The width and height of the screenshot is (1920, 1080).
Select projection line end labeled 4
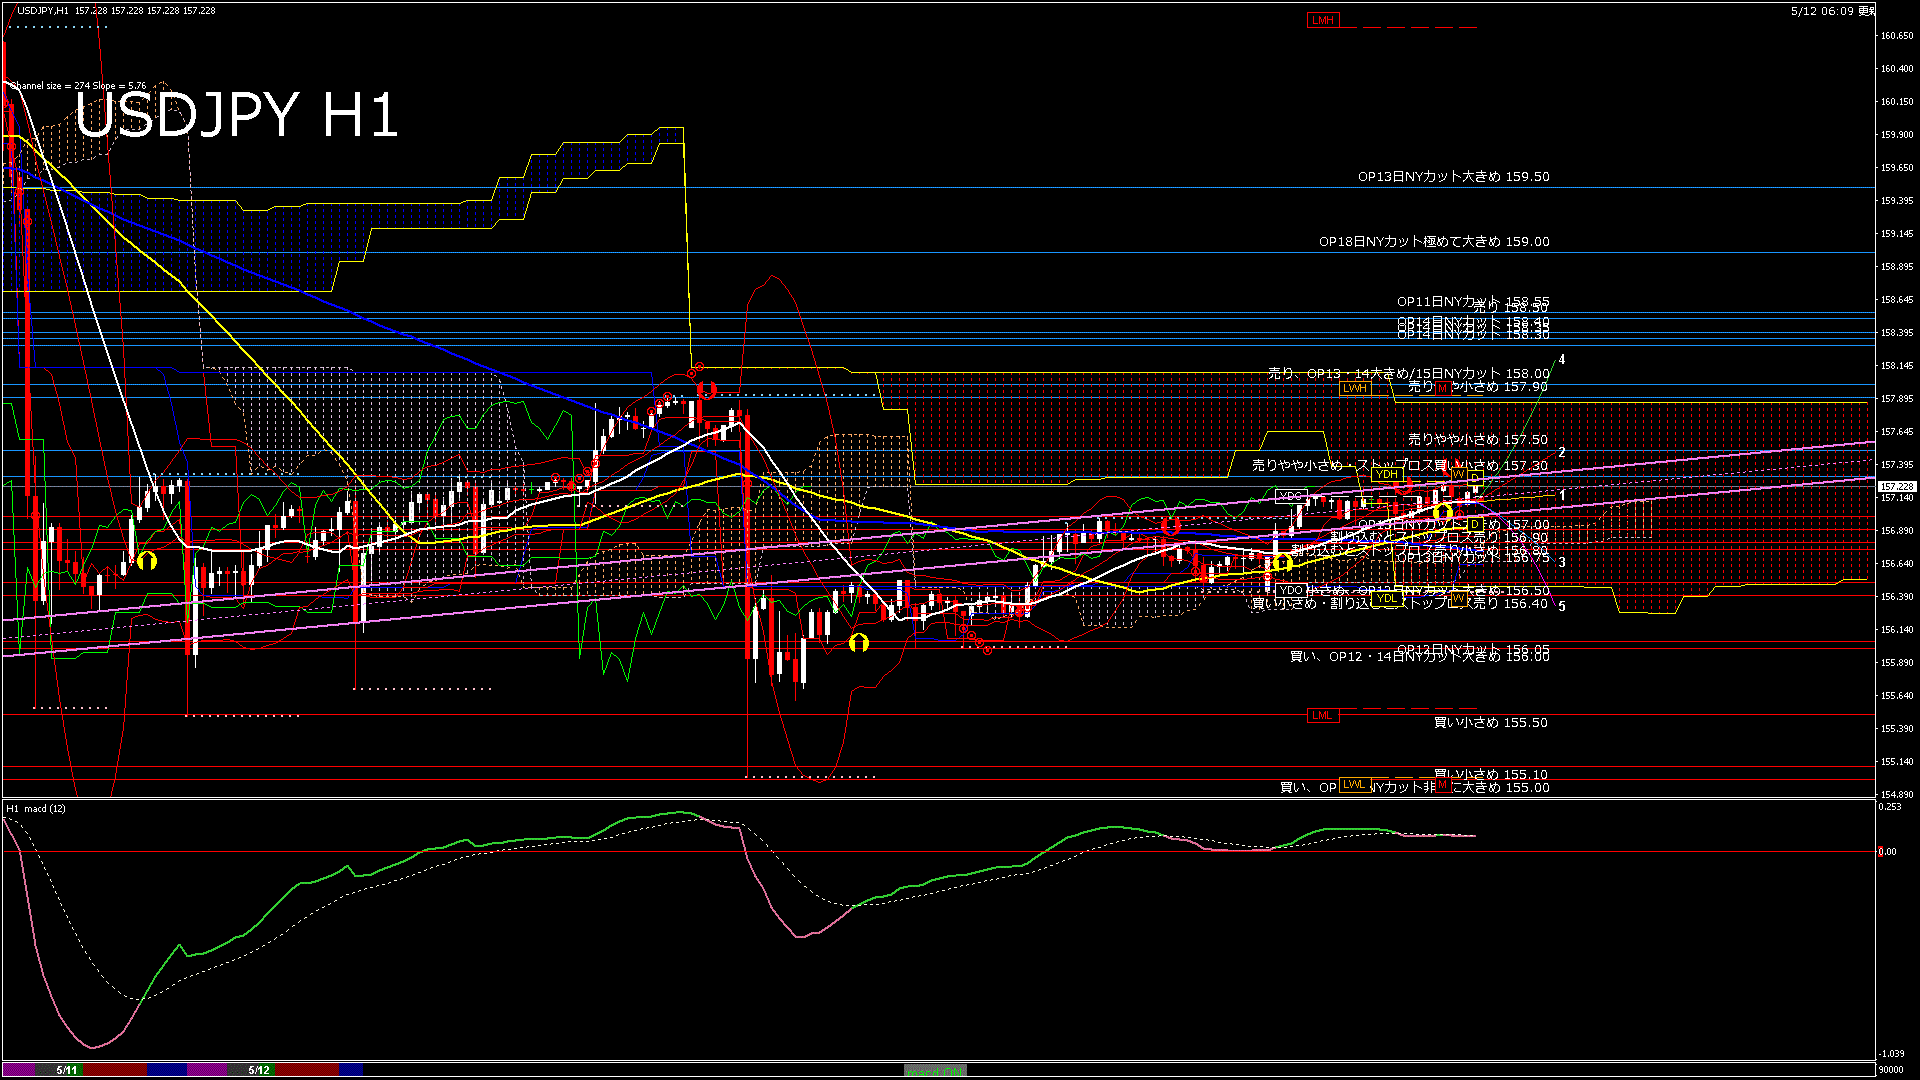click(1562, 360)
